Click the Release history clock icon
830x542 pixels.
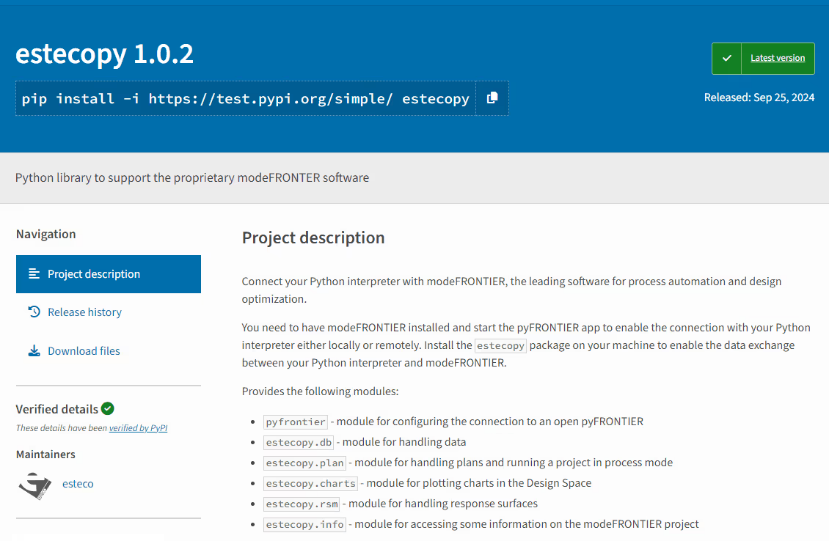click(x=34, y=312)
